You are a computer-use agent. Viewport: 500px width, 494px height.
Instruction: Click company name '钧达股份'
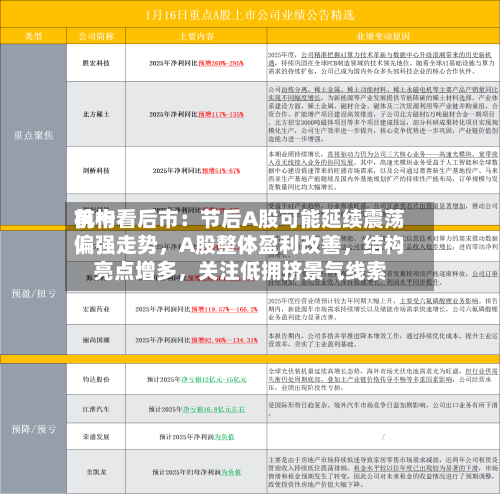pos(96,379)
